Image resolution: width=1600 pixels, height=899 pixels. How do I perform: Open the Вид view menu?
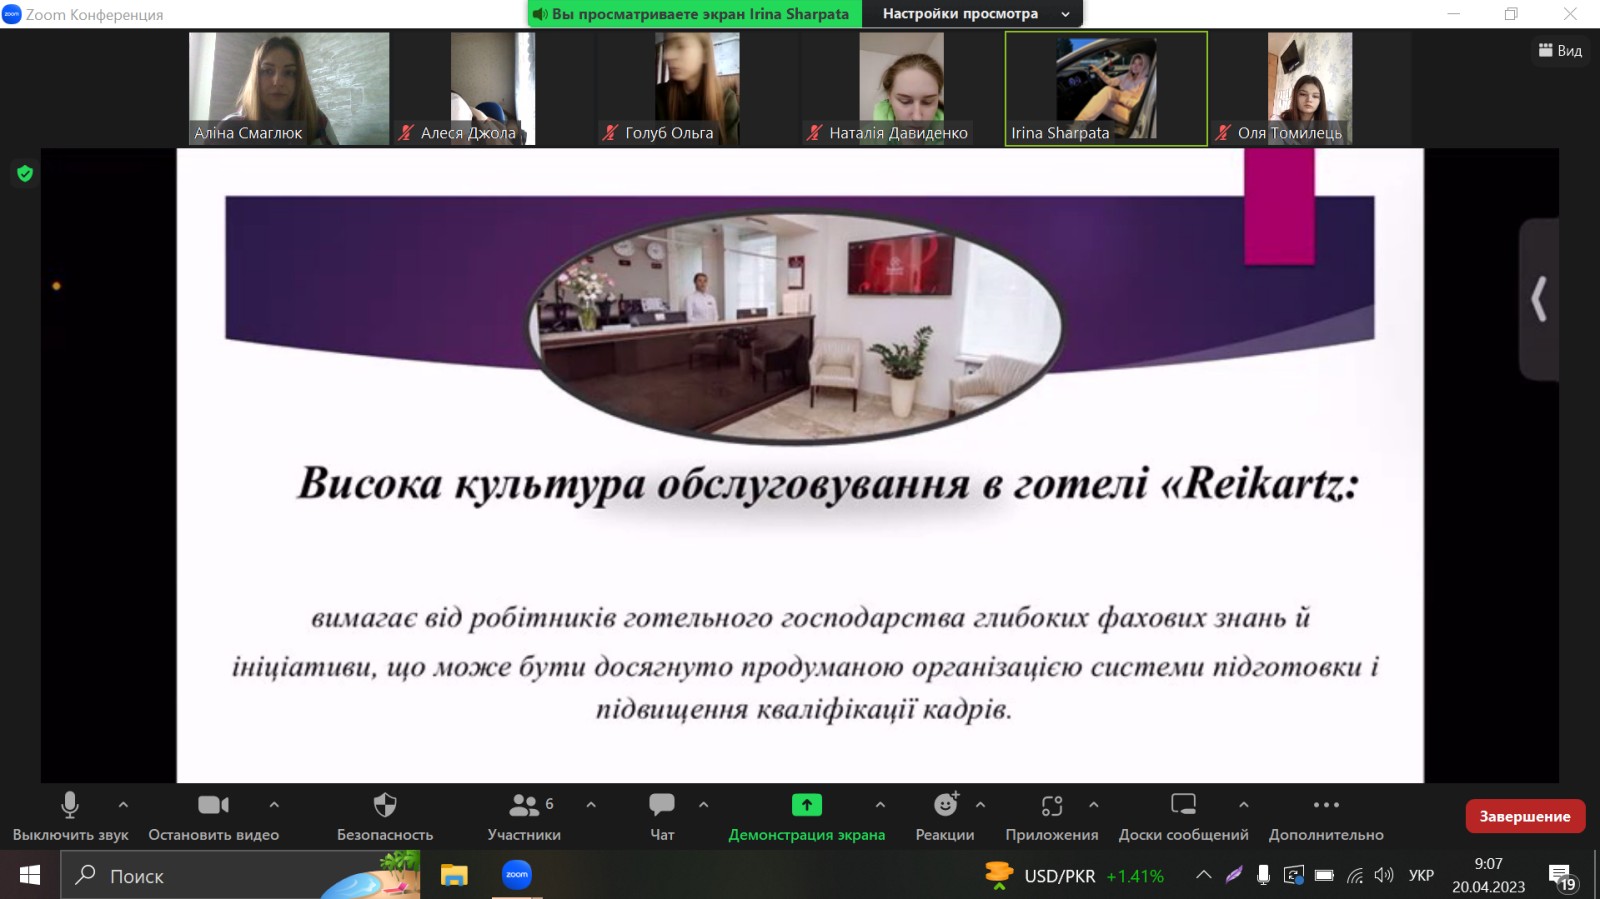[1560, 51]
